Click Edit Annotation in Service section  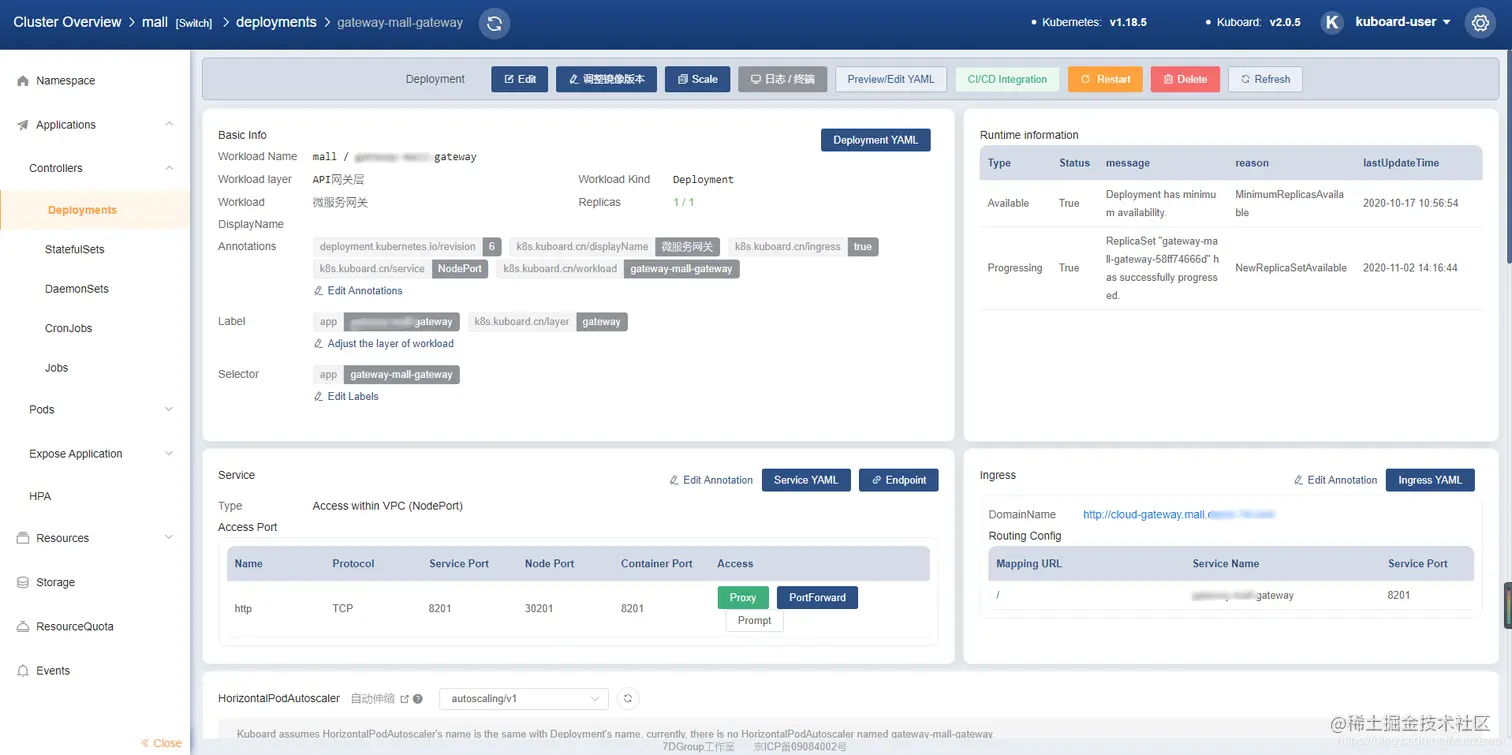pyautogui.click(x=711, y=480)
